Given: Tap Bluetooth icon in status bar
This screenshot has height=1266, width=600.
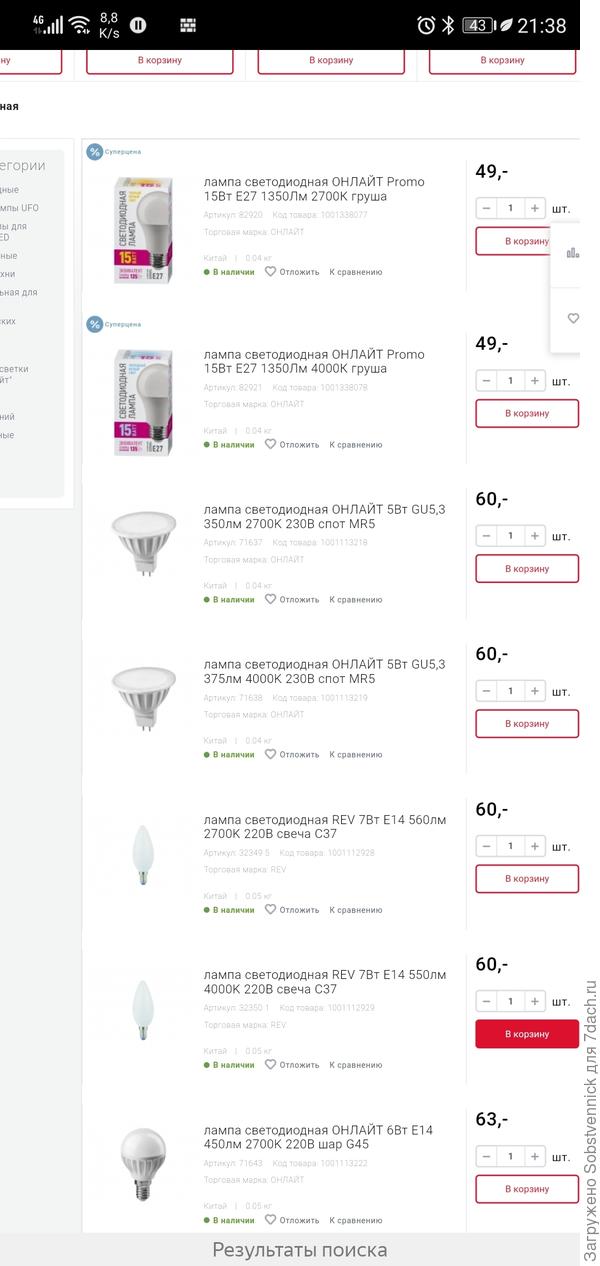Looking at the screenshot, I should [x=448, y=26].
